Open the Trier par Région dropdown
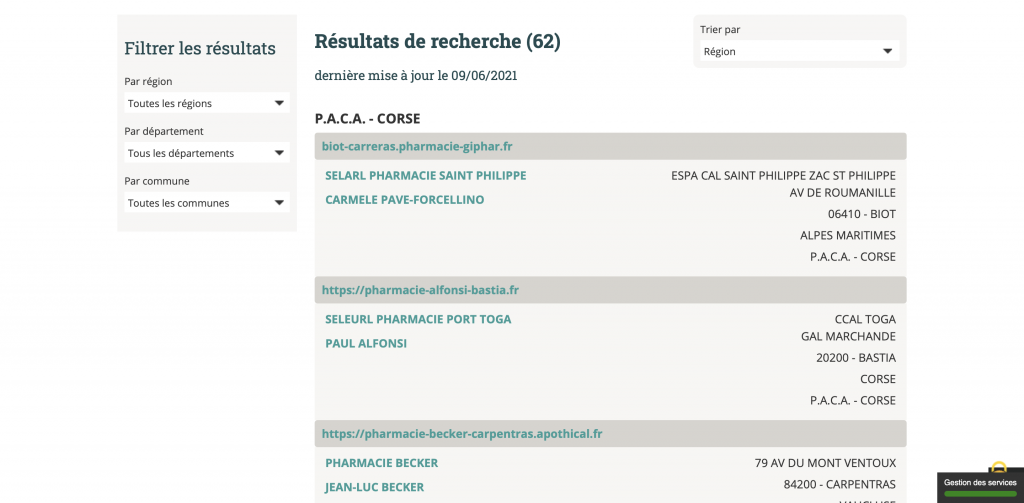Viewport: 1024px width, 503px height. click(799, 51)
